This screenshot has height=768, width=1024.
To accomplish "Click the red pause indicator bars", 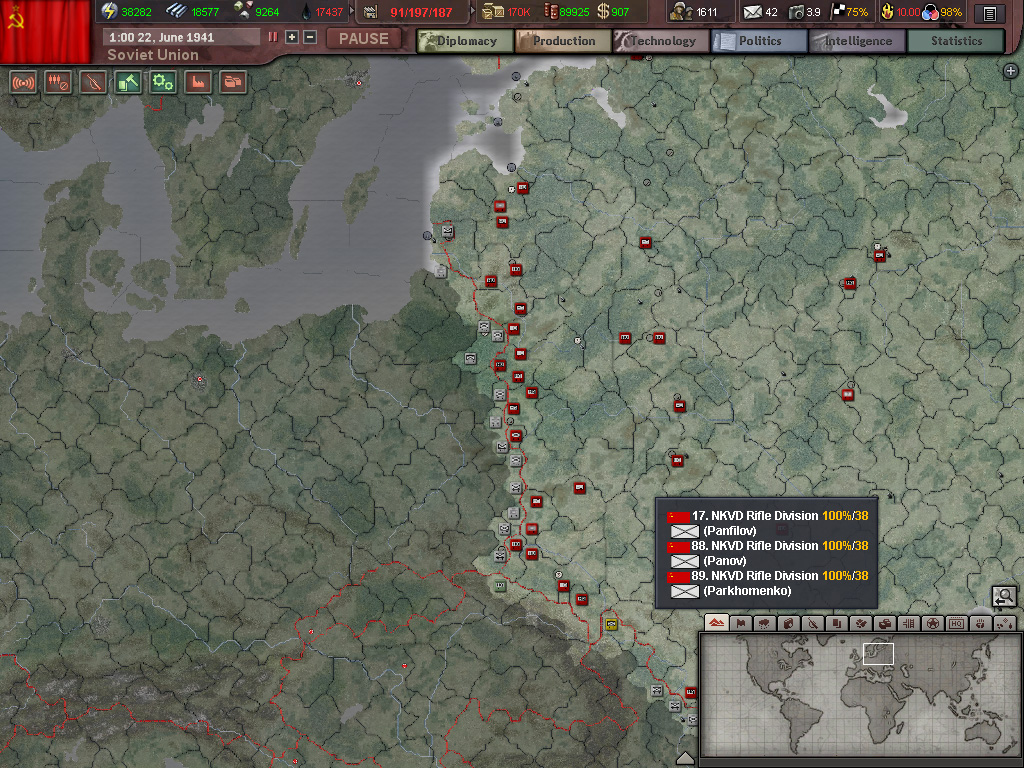I will pyautogui.click(x=273, y=37).
